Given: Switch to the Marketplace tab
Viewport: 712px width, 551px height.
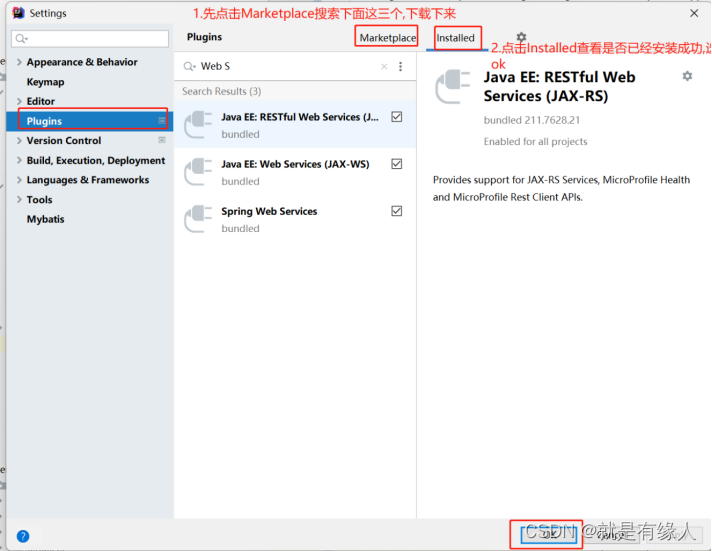Looking at the screenshot, I should pyautogui.click(x=387, y=38).
